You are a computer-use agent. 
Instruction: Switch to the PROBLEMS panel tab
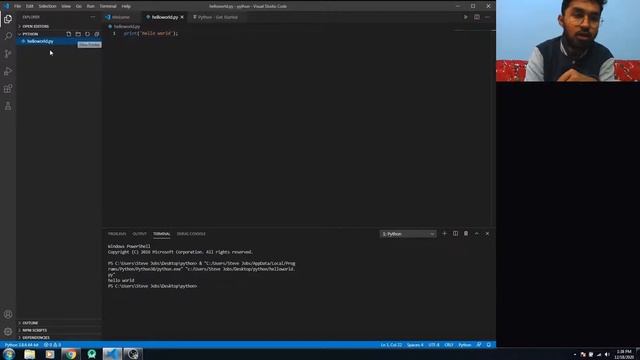click(117, 234)
